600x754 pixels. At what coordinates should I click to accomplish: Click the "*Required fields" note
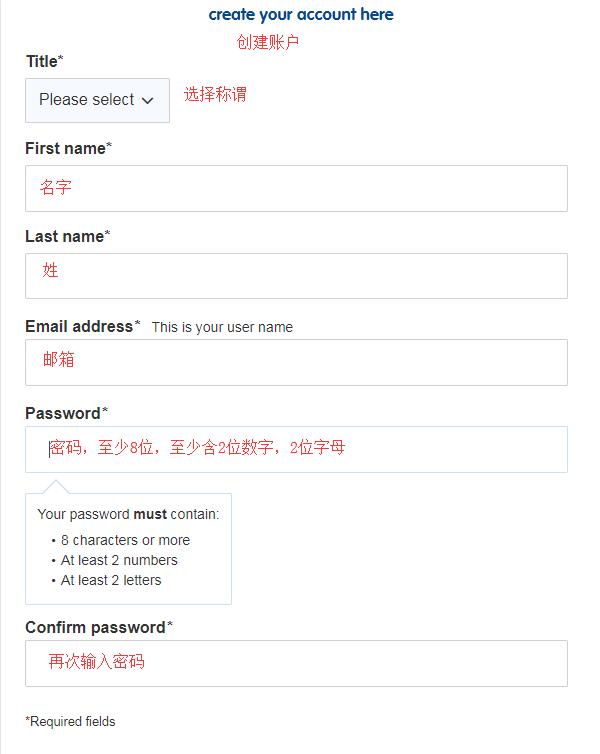point(70,721)
